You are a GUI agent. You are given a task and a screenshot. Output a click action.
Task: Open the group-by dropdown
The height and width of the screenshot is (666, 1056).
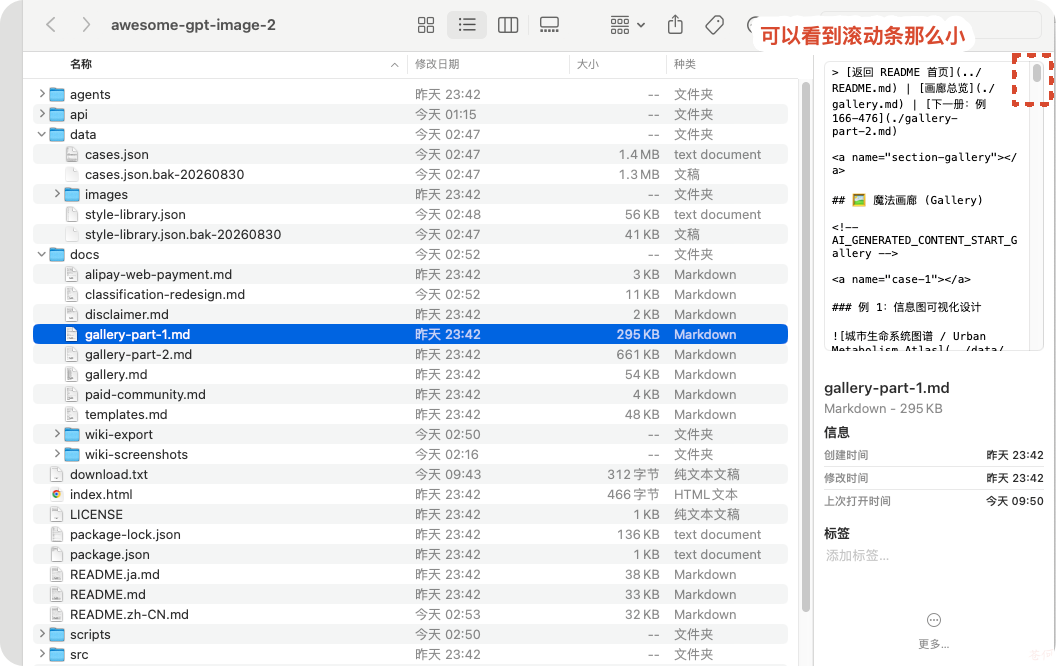[628, 26]
